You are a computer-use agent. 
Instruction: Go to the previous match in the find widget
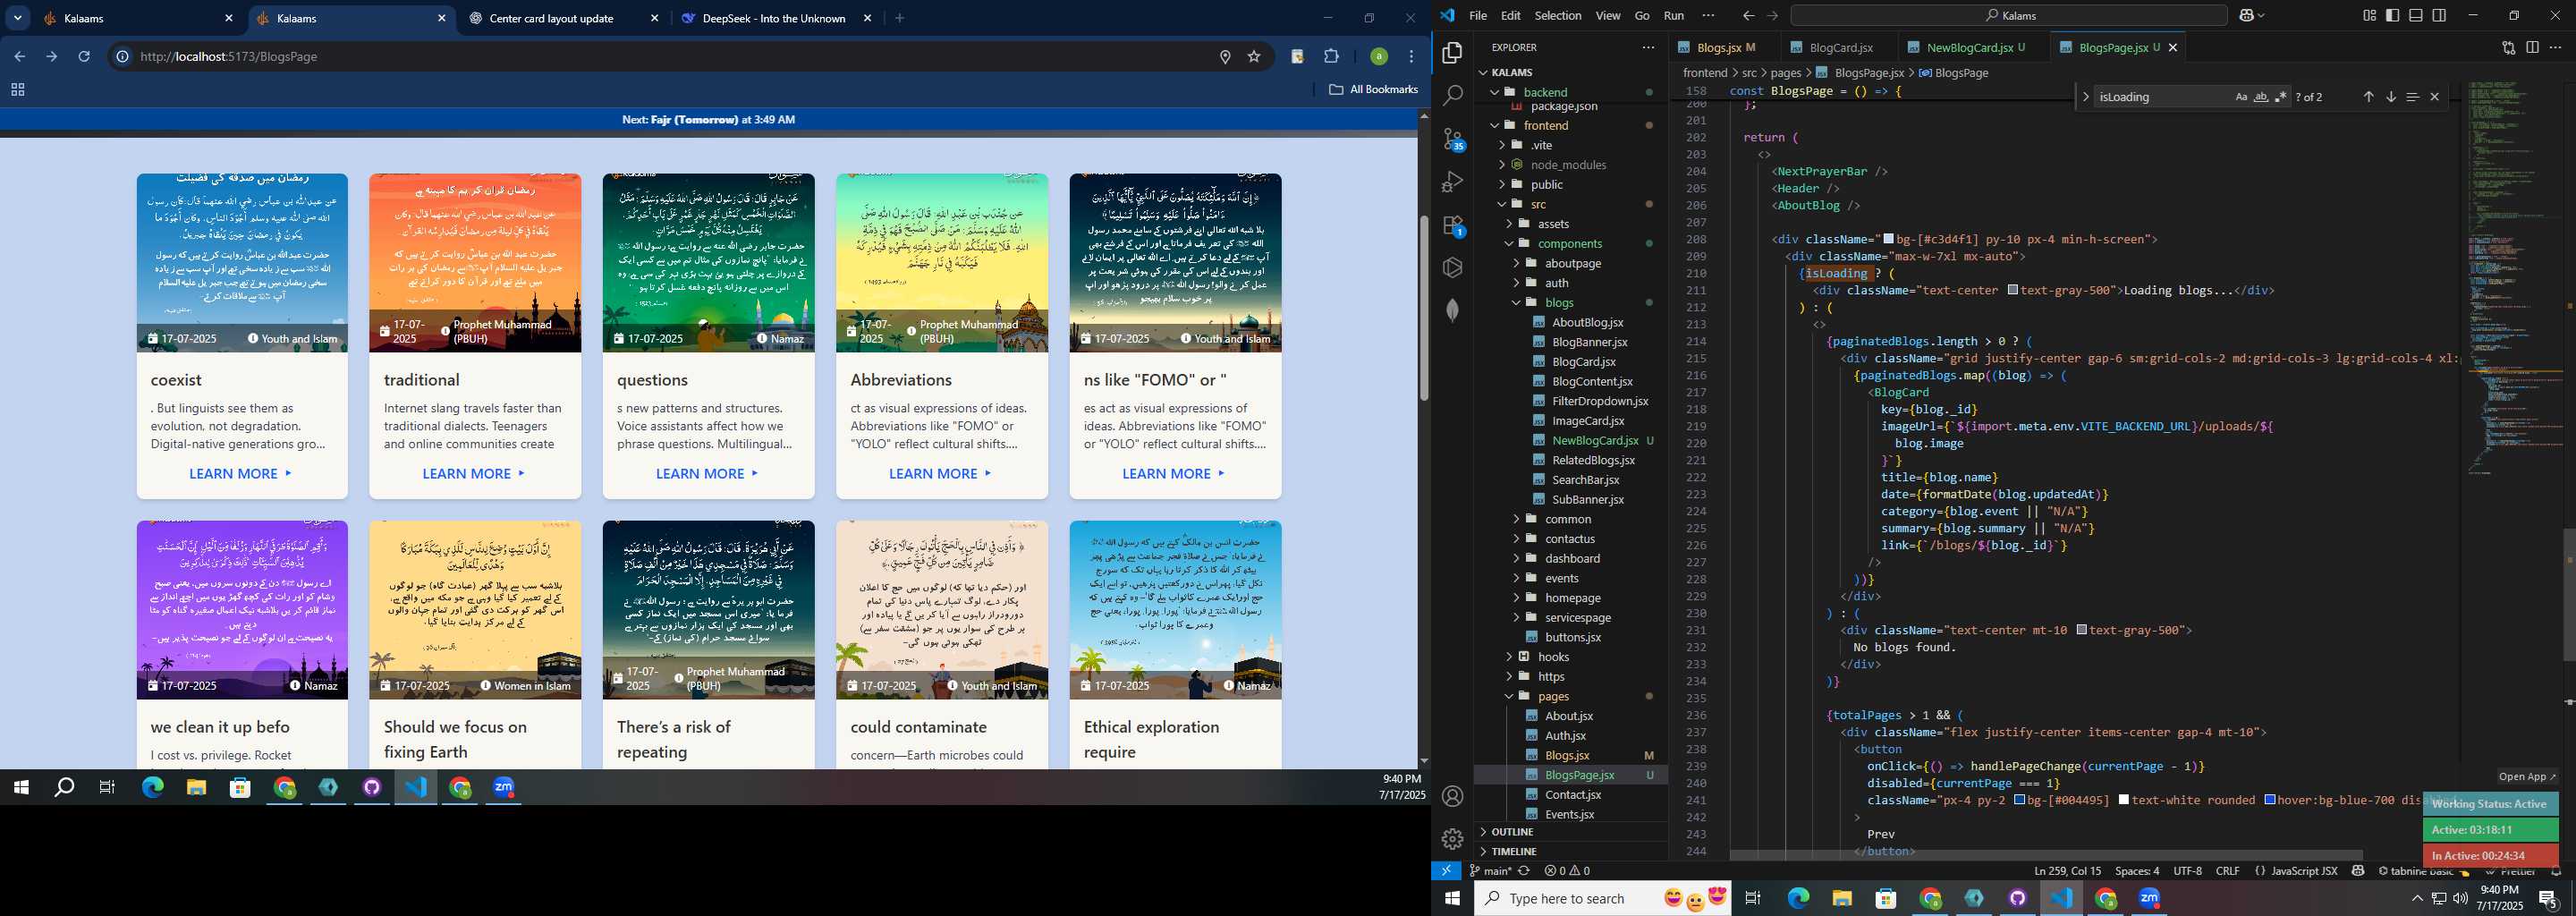(2368, 97)
